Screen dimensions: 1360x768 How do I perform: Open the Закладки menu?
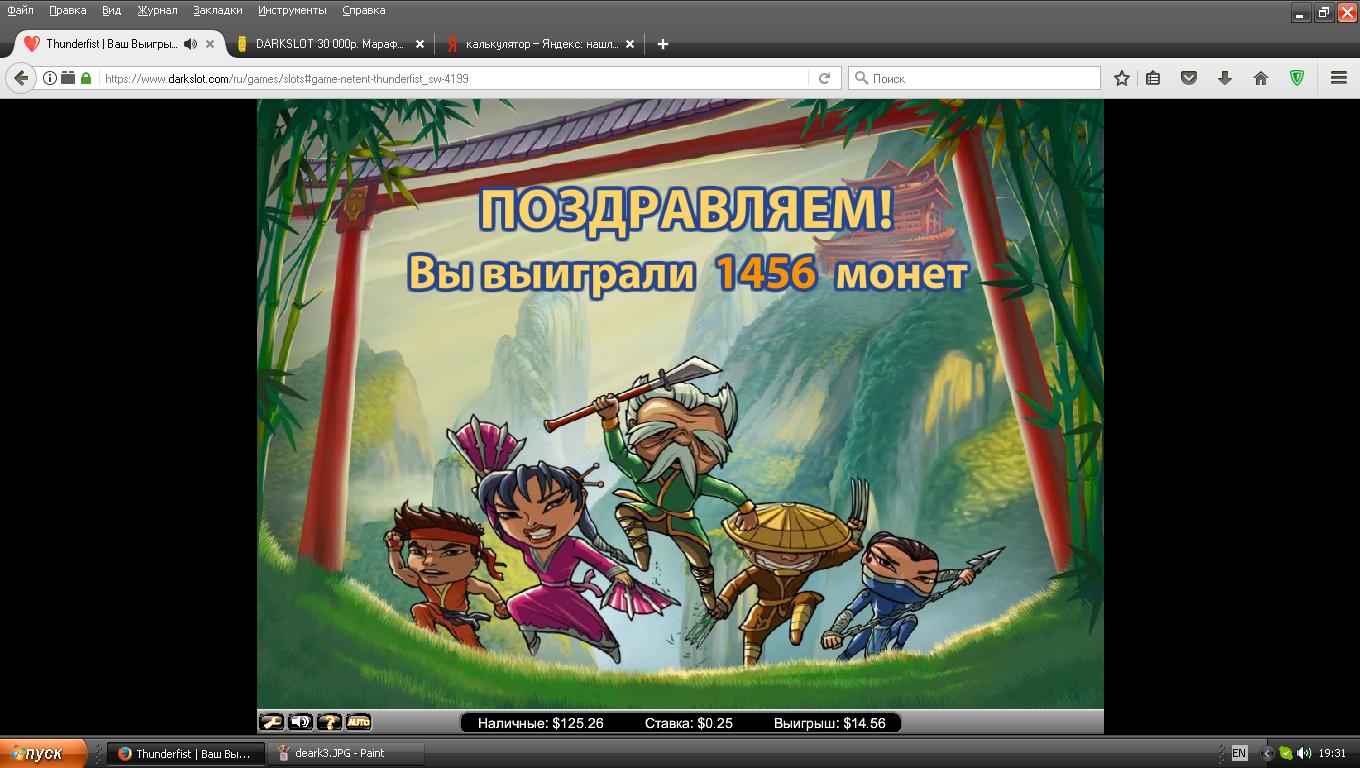coord(217,10)
